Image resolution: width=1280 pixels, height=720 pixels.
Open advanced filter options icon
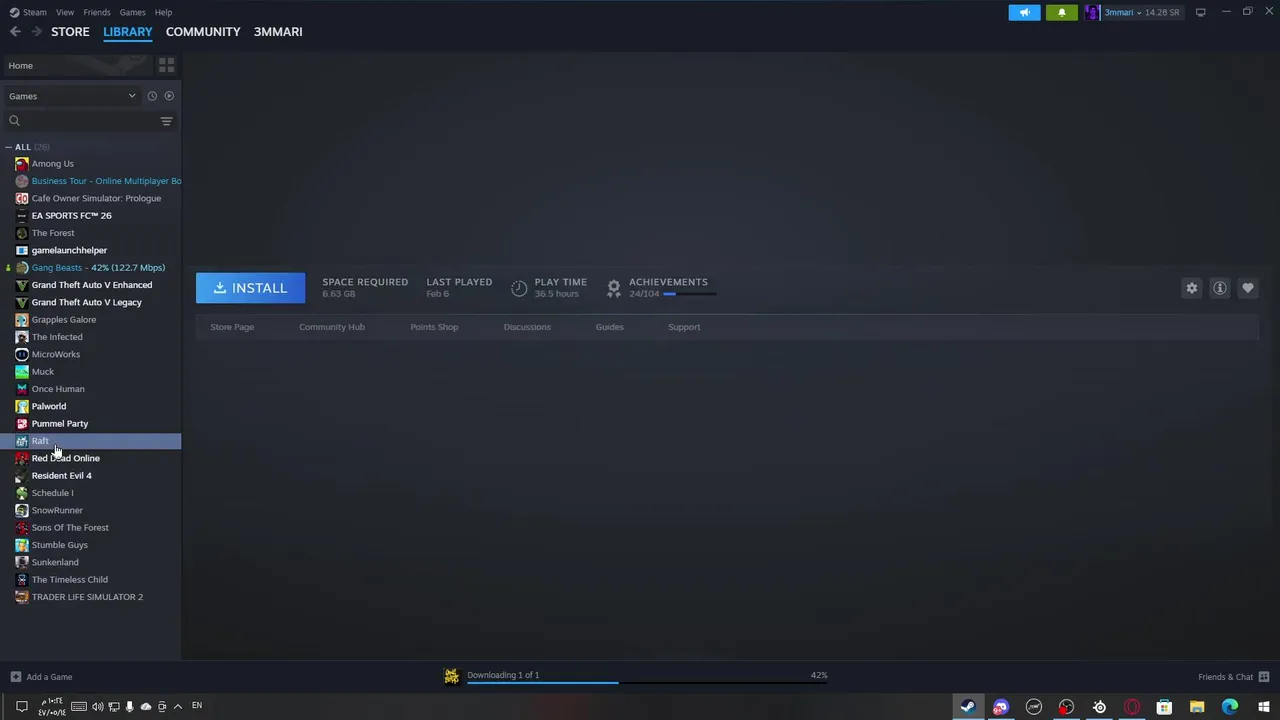pyautogui.click(x=167, y=121)
